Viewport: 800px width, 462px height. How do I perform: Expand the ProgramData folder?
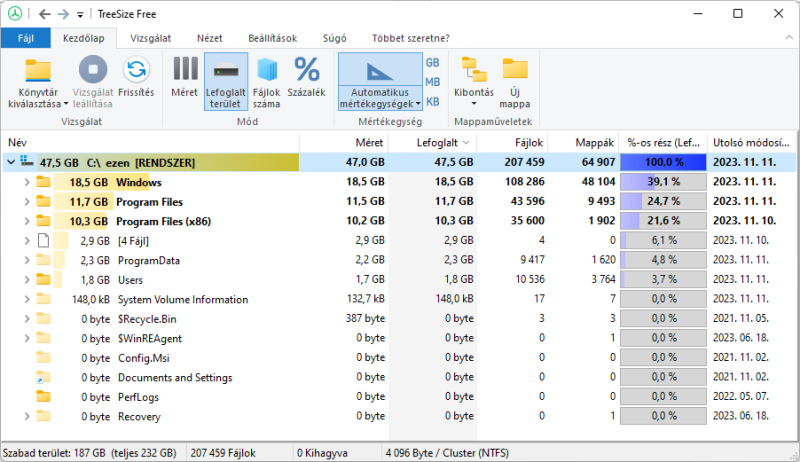coord(27,260)
